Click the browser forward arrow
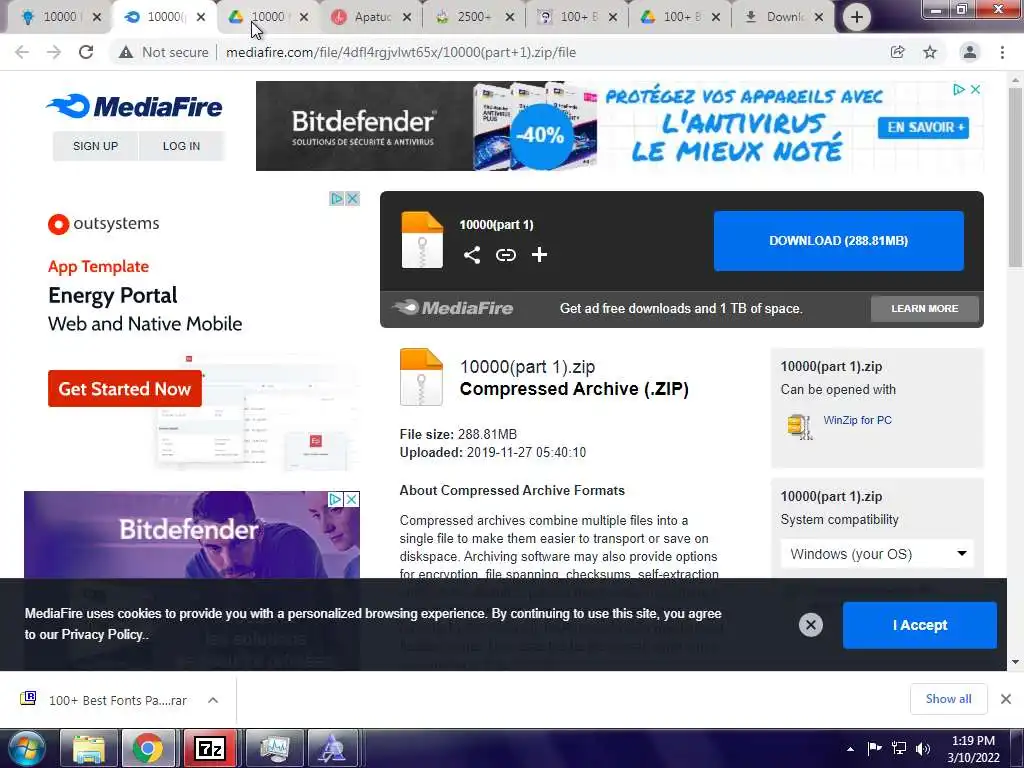Image resolution: width=1024 pixels, height=768 pixels. (x=54, y=52)
